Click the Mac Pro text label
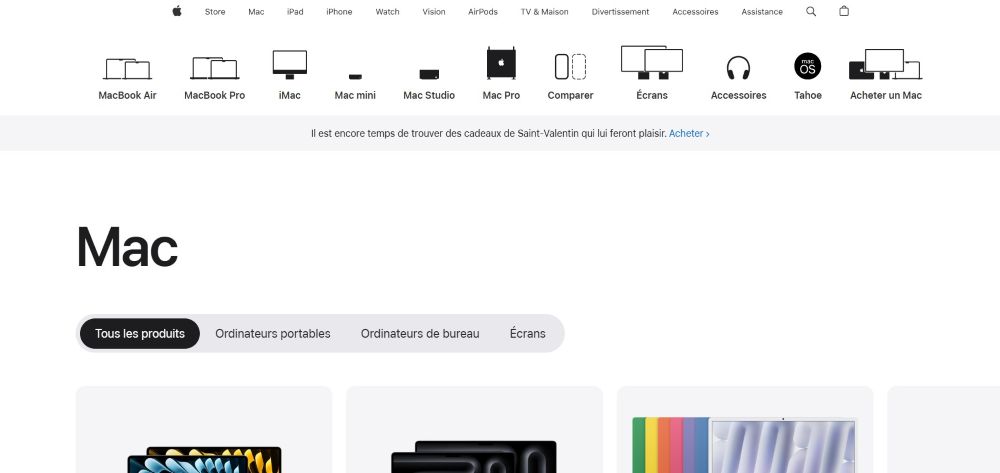Screen dimensions: 1000x473 coord(501,95)
